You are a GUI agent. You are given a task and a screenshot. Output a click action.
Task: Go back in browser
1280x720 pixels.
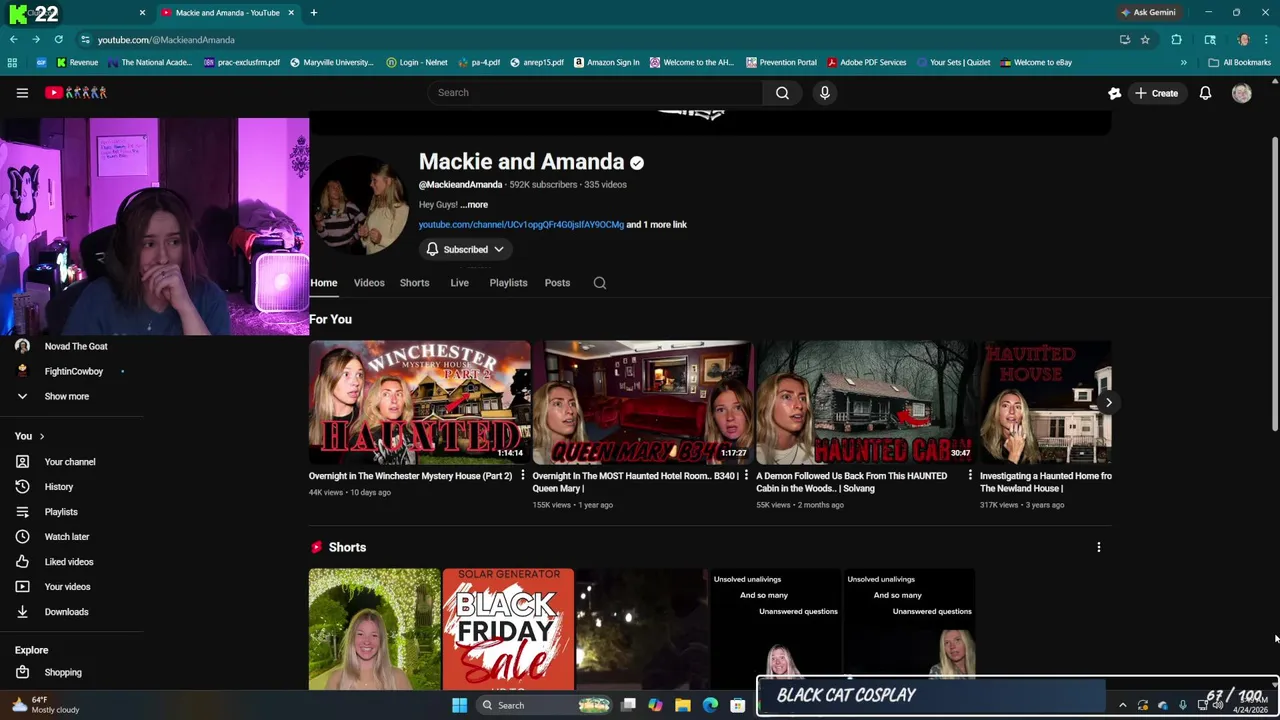click(14, 39)
